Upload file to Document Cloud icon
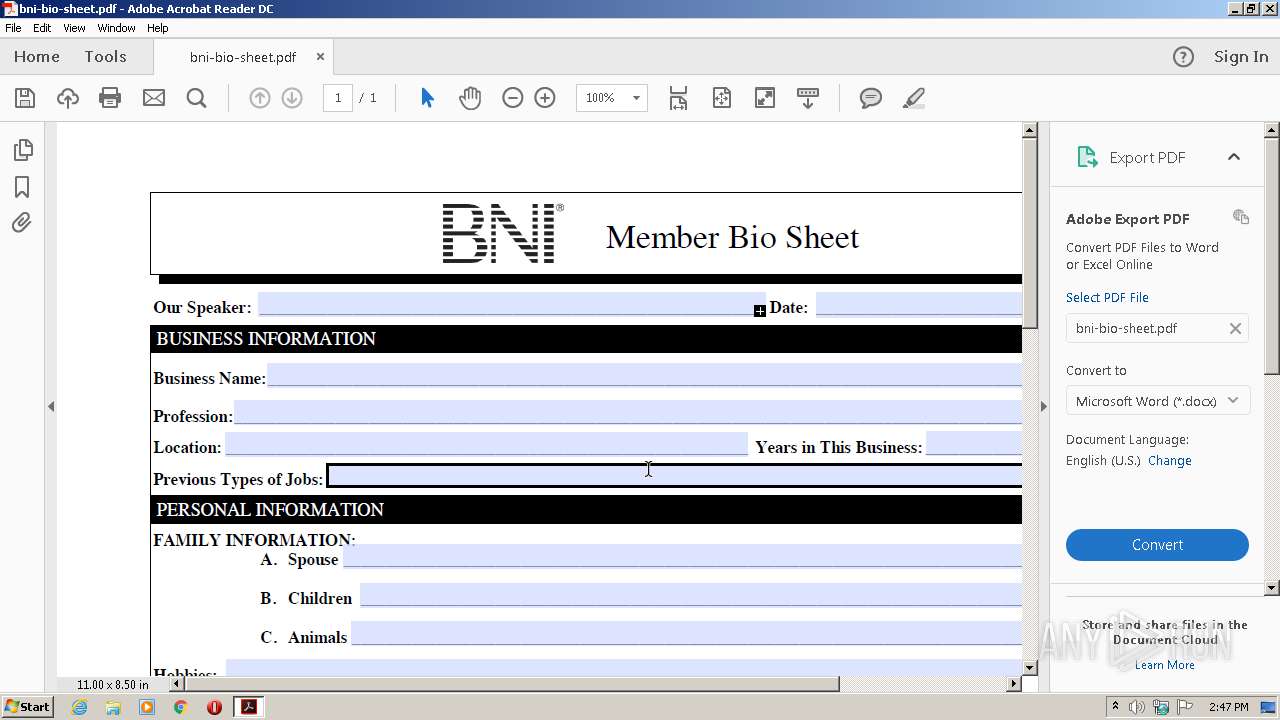Viewport: 1280px width, 720px height. (x=67, y=98)
